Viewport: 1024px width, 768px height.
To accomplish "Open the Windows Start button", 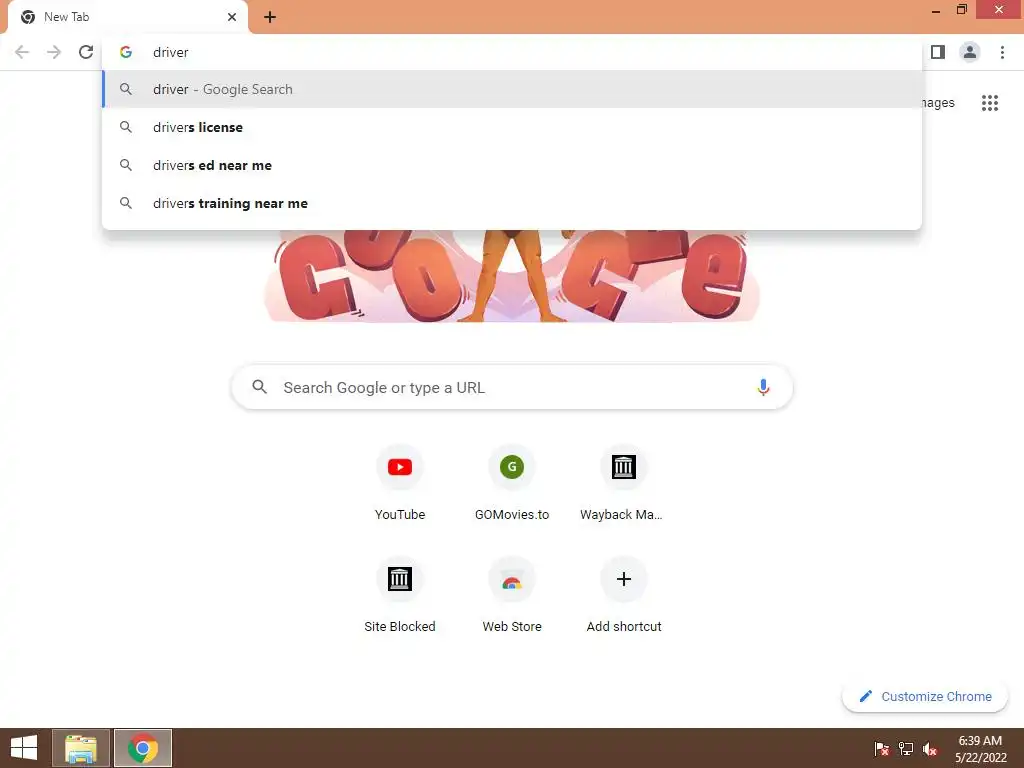I will click(24, 748).
